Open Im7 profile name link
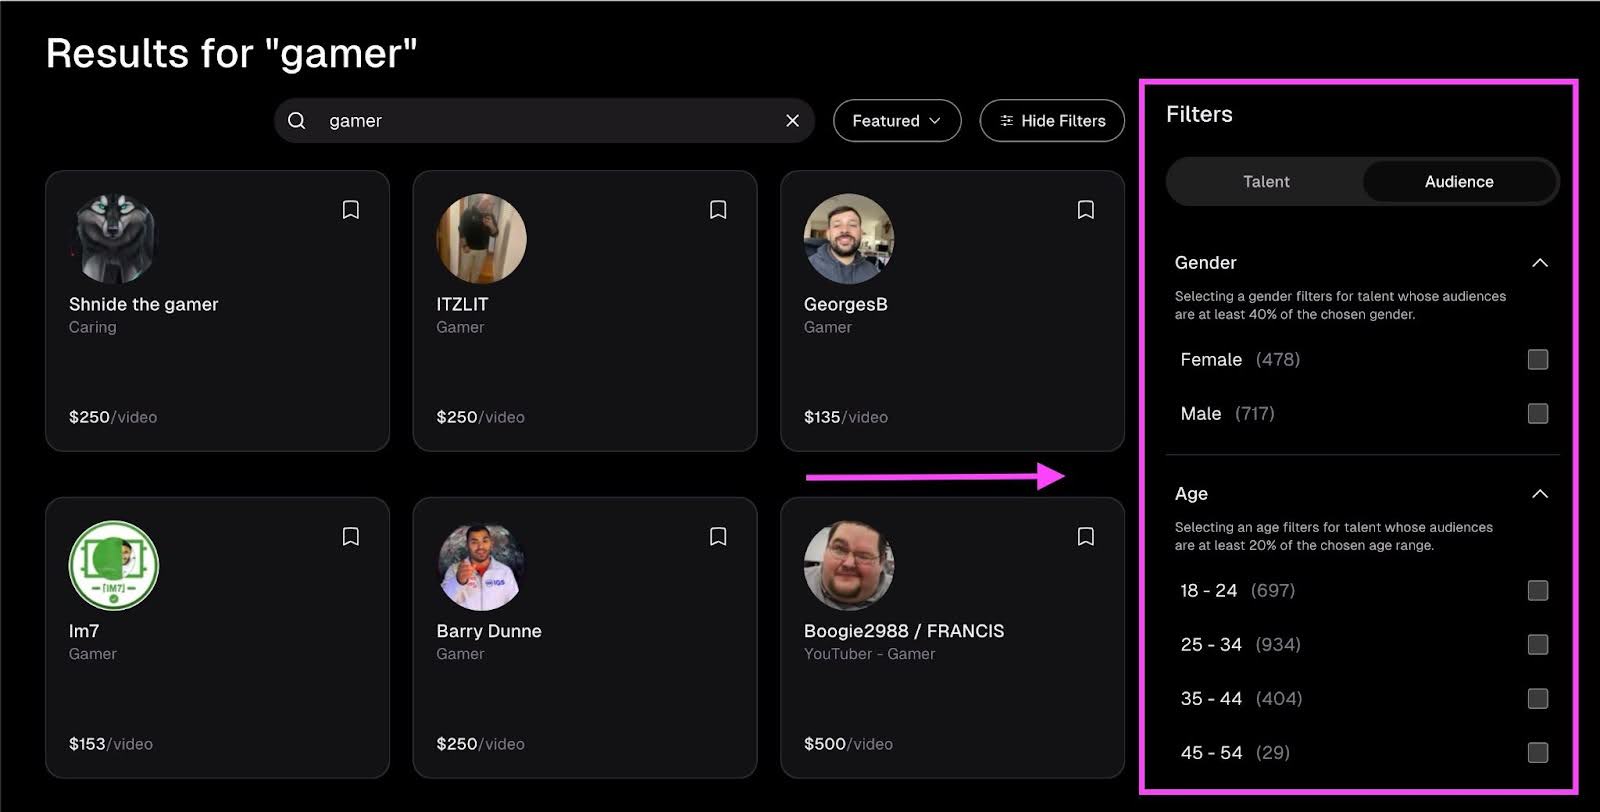The width and height of the screenshot is (1600, 812). point(84,632)
